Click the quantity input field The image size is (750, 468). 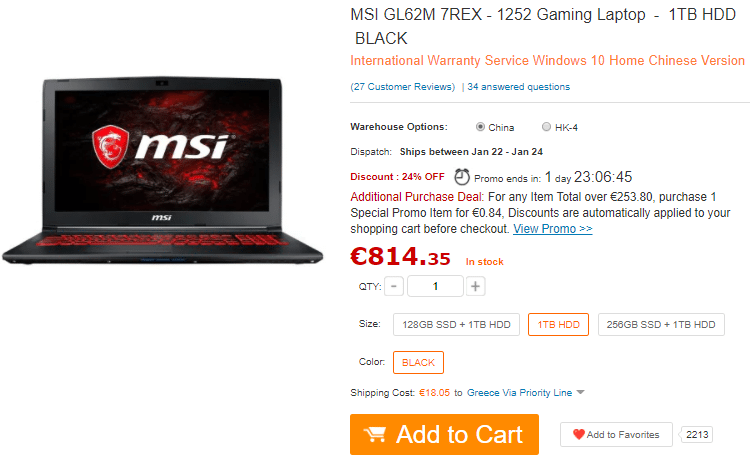[435, 286]
